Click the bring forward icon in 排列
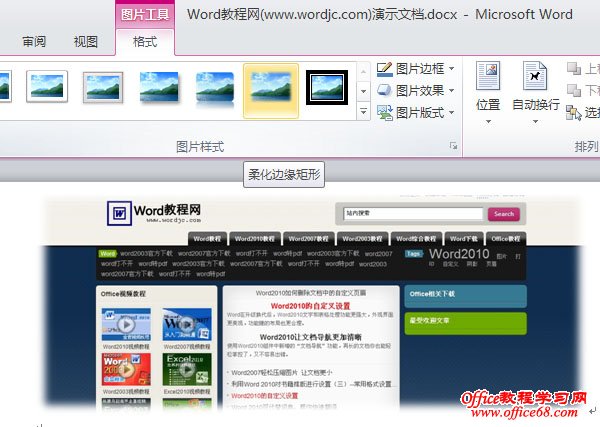600x427 pixels. (574, 69)
